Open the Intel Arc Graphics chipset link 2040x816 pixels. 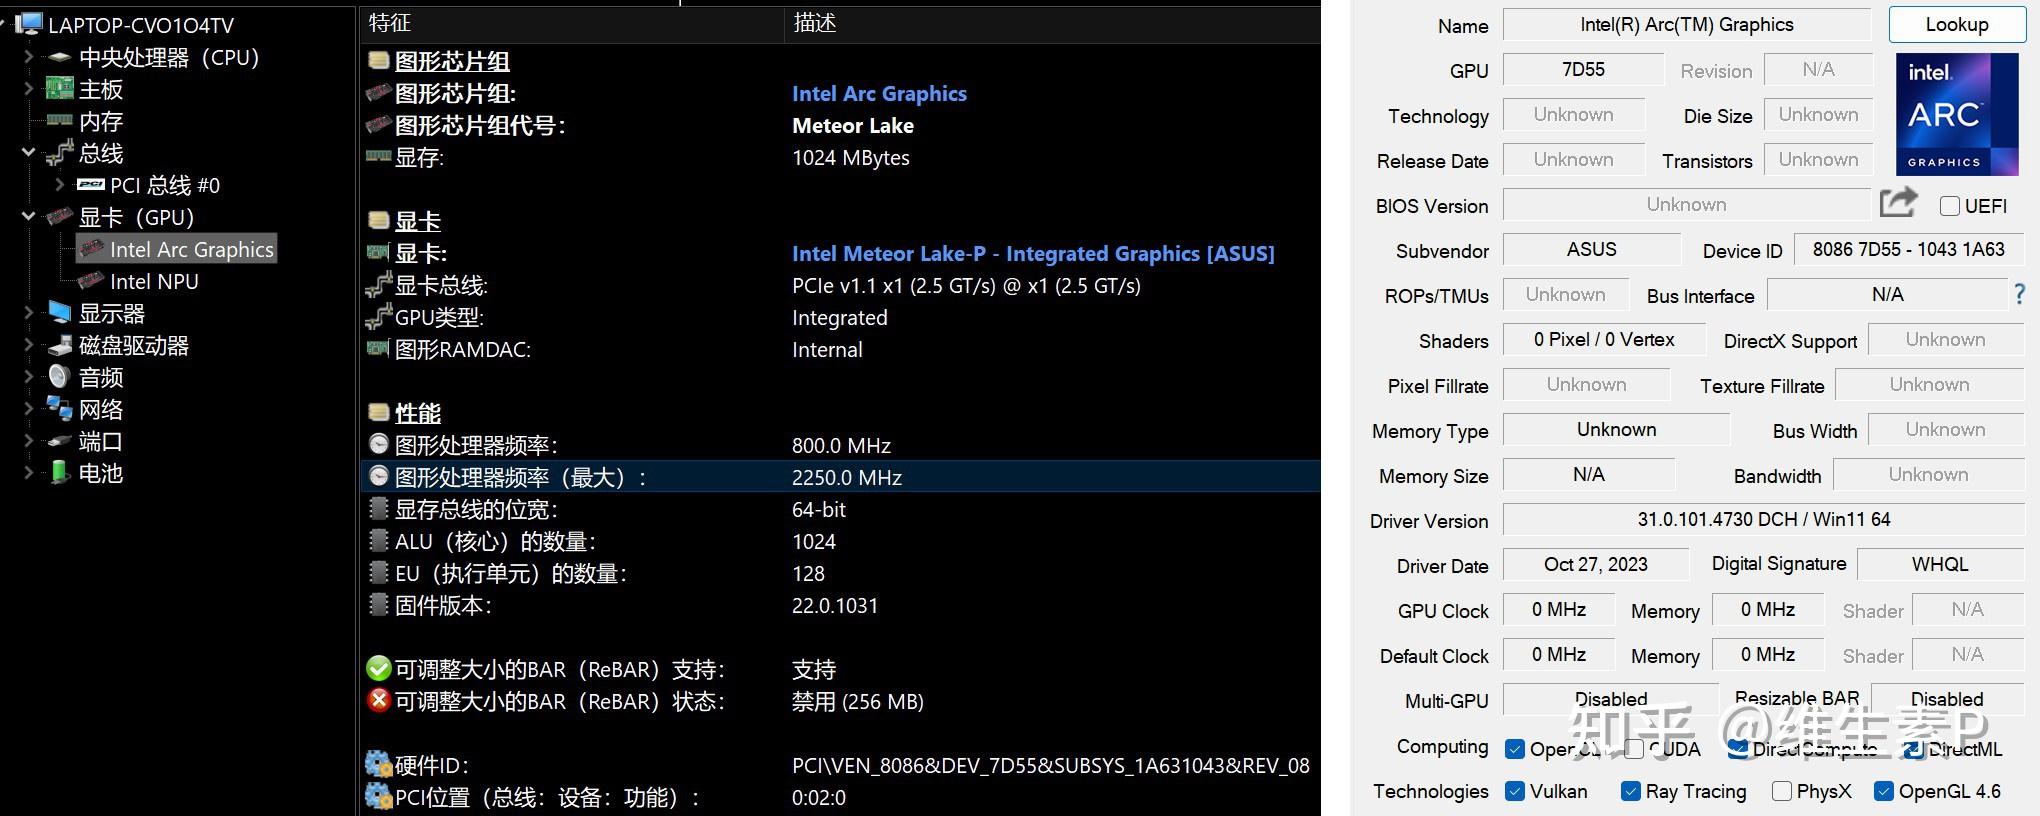coord(879,93)
